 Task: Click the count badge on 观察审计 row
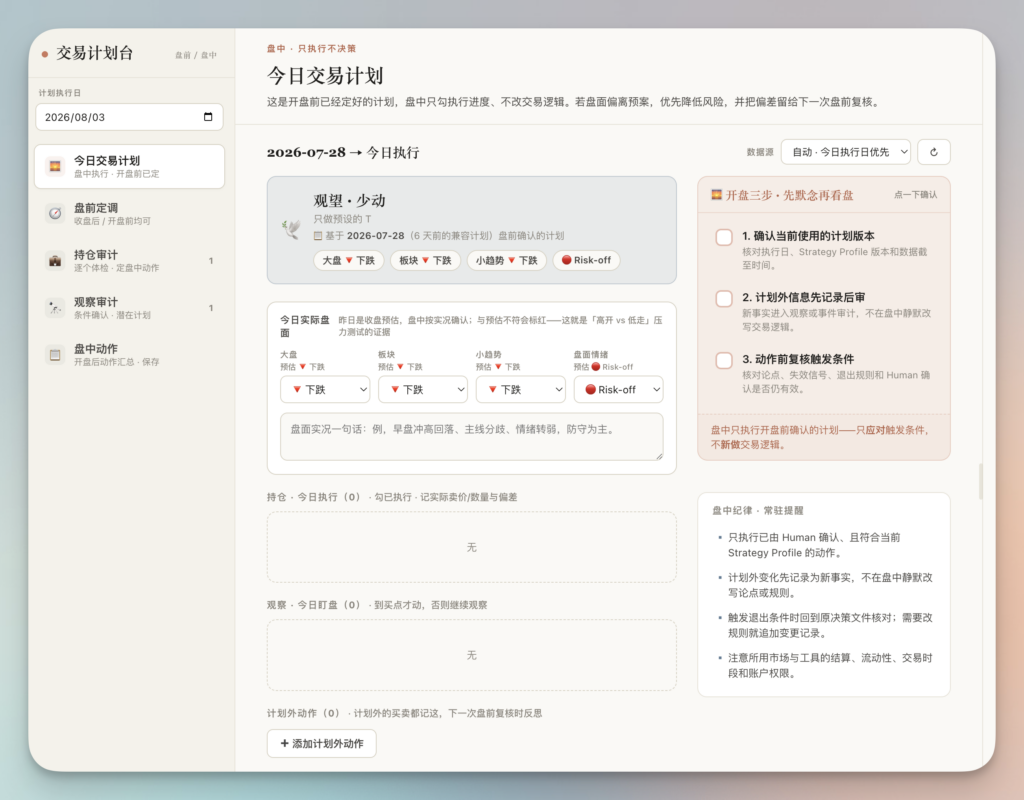point(211,308)
